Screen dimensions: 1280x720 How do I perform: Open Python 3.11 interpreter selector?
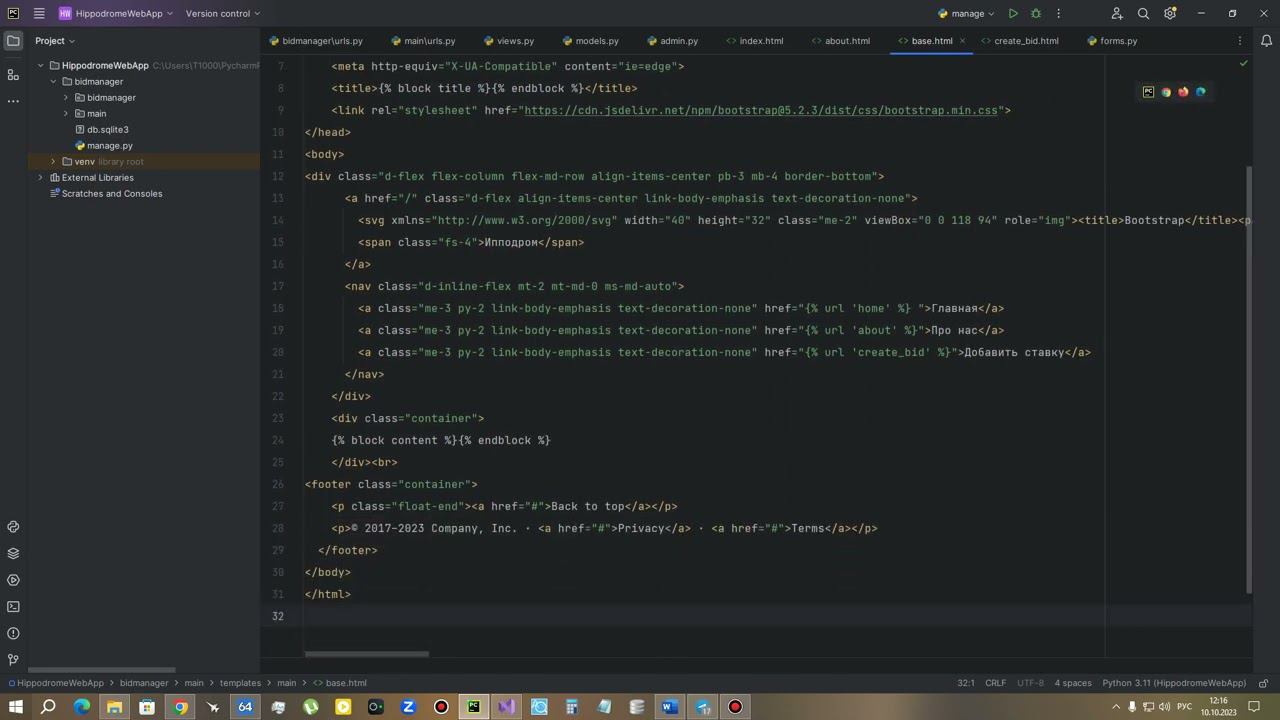[1174, 683]
